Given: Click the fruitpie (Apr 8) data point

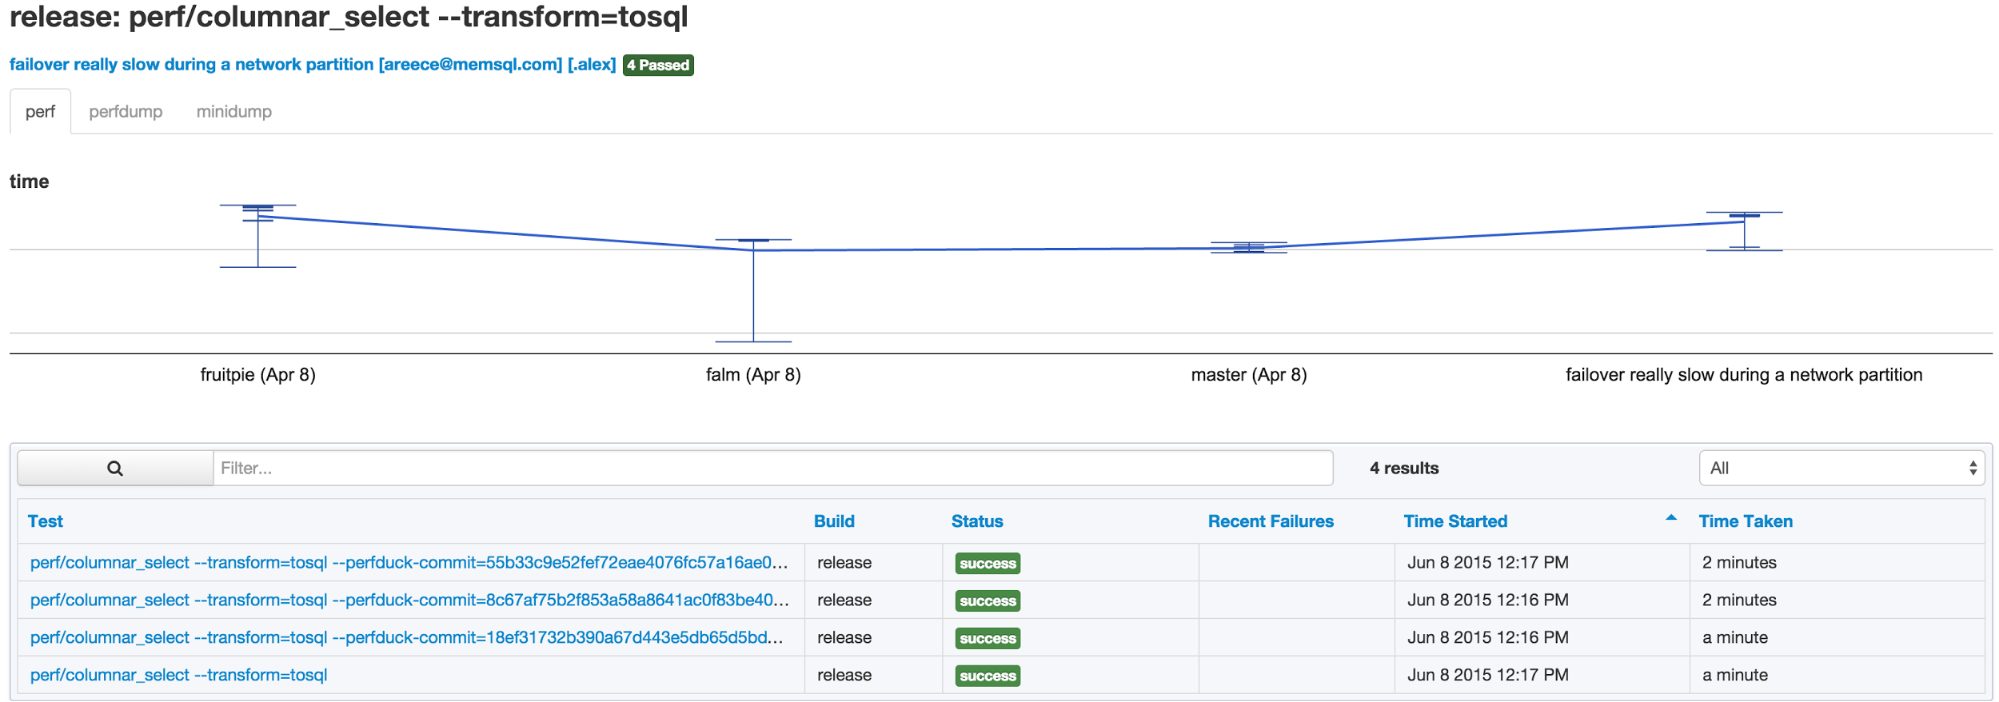Looking at the screenshot, I should click(x=258, y=216).
